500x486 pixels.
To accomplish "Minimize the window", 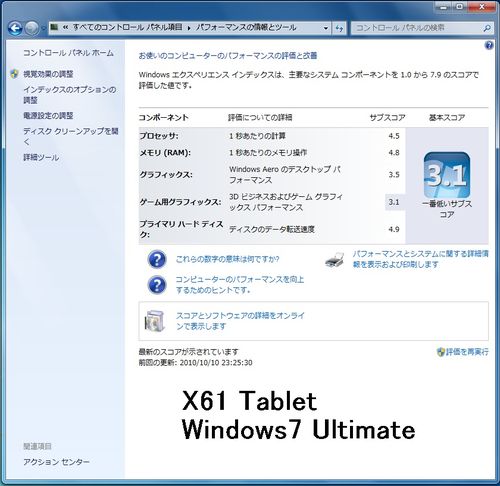I will [444, 7].
